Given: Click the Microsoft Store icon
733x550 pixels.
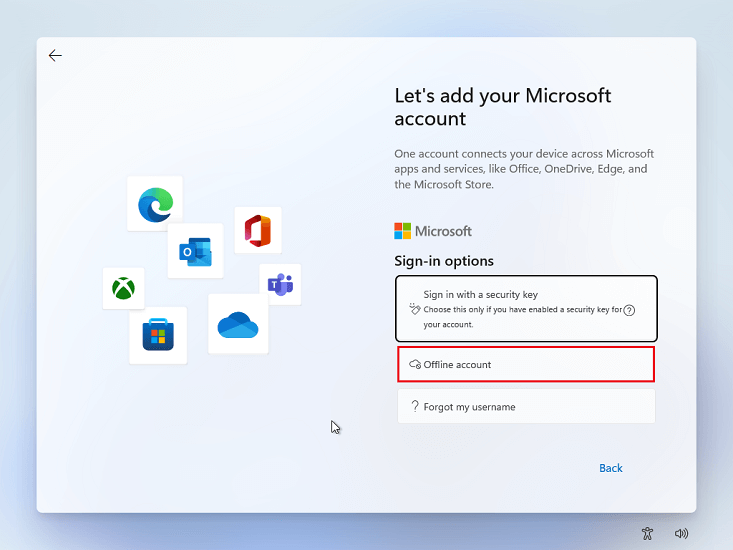Looking at the screenshot, I should click(x=158, y=335).
